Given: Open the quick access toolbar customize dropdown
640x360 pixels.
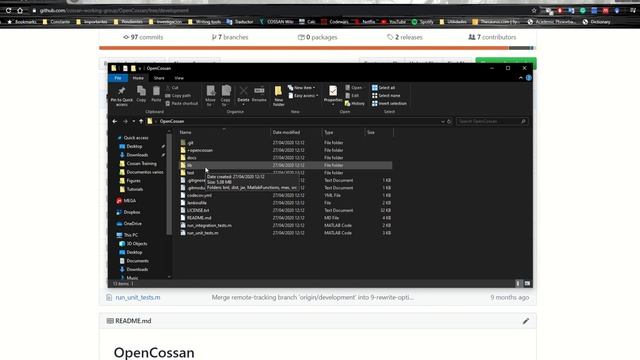Looking at the screenshot, I should coord(140,68).
